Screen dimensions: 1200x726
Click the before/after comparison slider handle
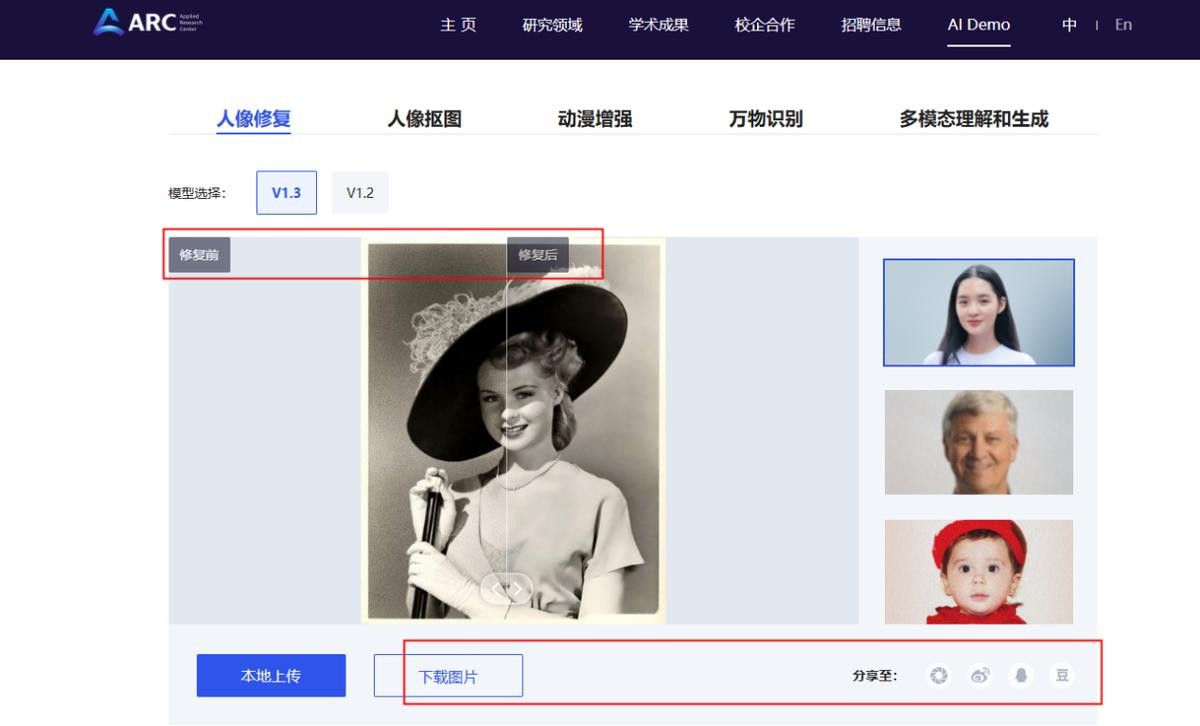(x=507, y=589)
